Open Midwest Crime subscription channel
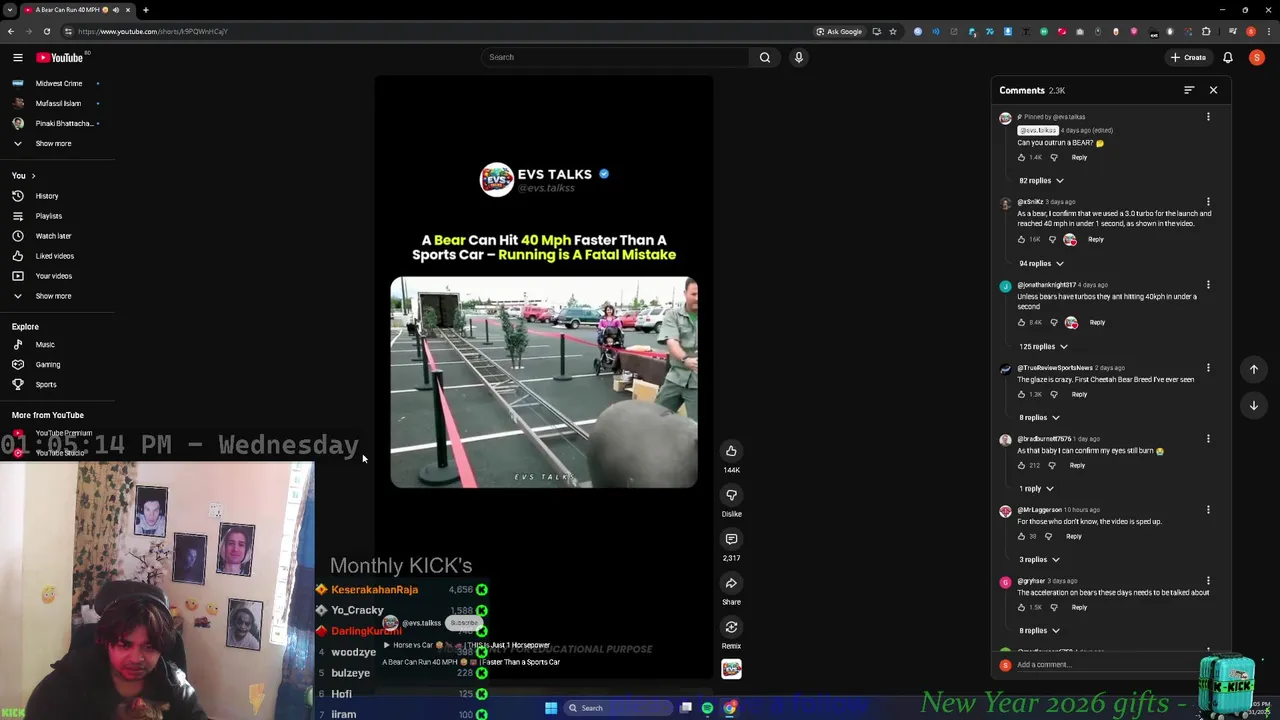1280x720 pixels. pyautogui.click(x=57, y=84)
